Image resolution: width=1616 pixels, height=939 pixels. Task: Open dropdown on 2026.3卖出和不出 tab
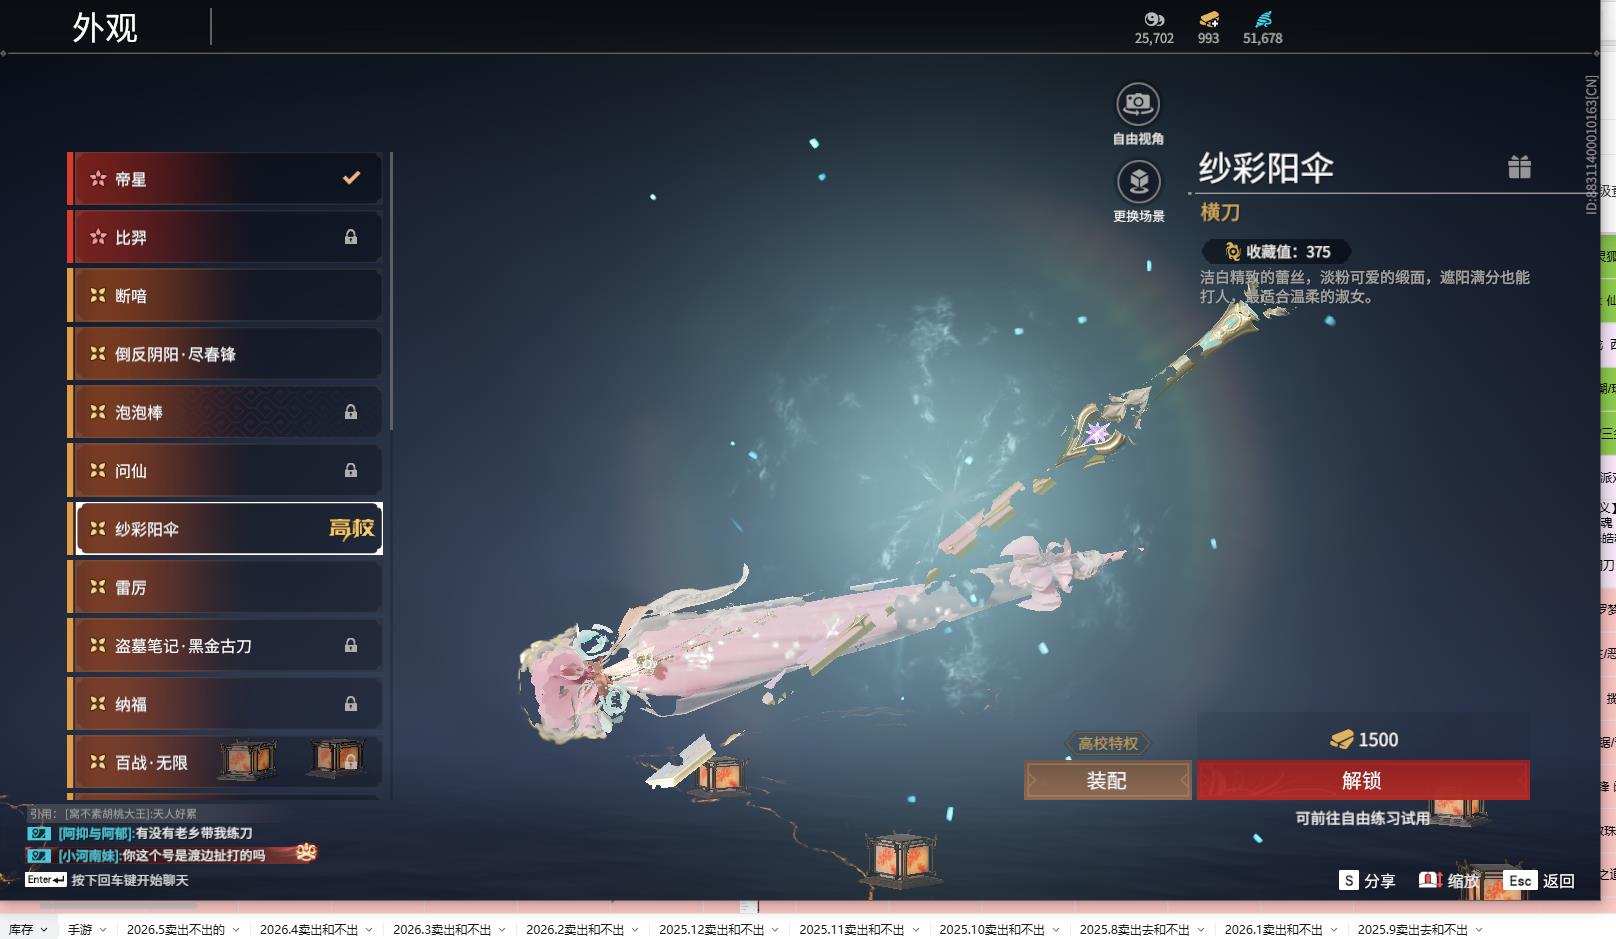(502, 930)
